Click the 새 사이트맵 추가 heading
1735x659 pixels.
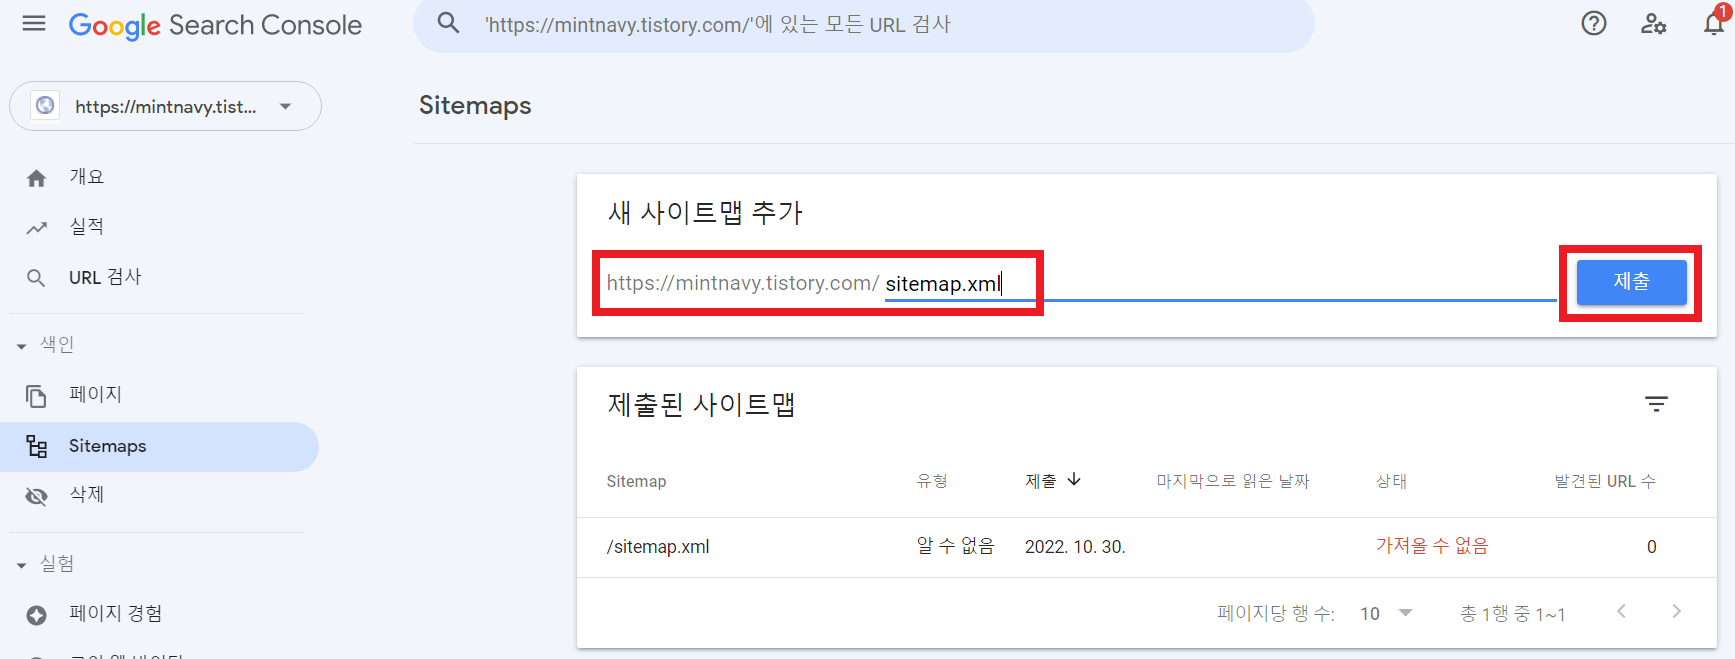click(x=705, y=212)
